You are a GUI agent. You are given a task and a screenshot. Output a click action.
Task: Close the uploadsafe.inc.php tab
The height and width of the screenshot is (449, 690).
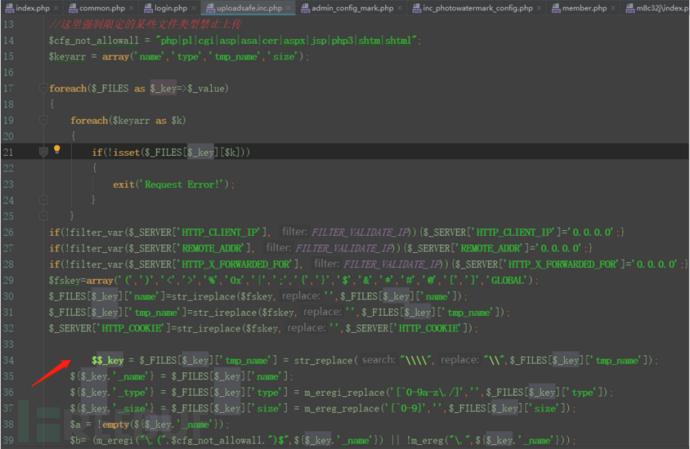pyautogui.click(x=288, y=8)
